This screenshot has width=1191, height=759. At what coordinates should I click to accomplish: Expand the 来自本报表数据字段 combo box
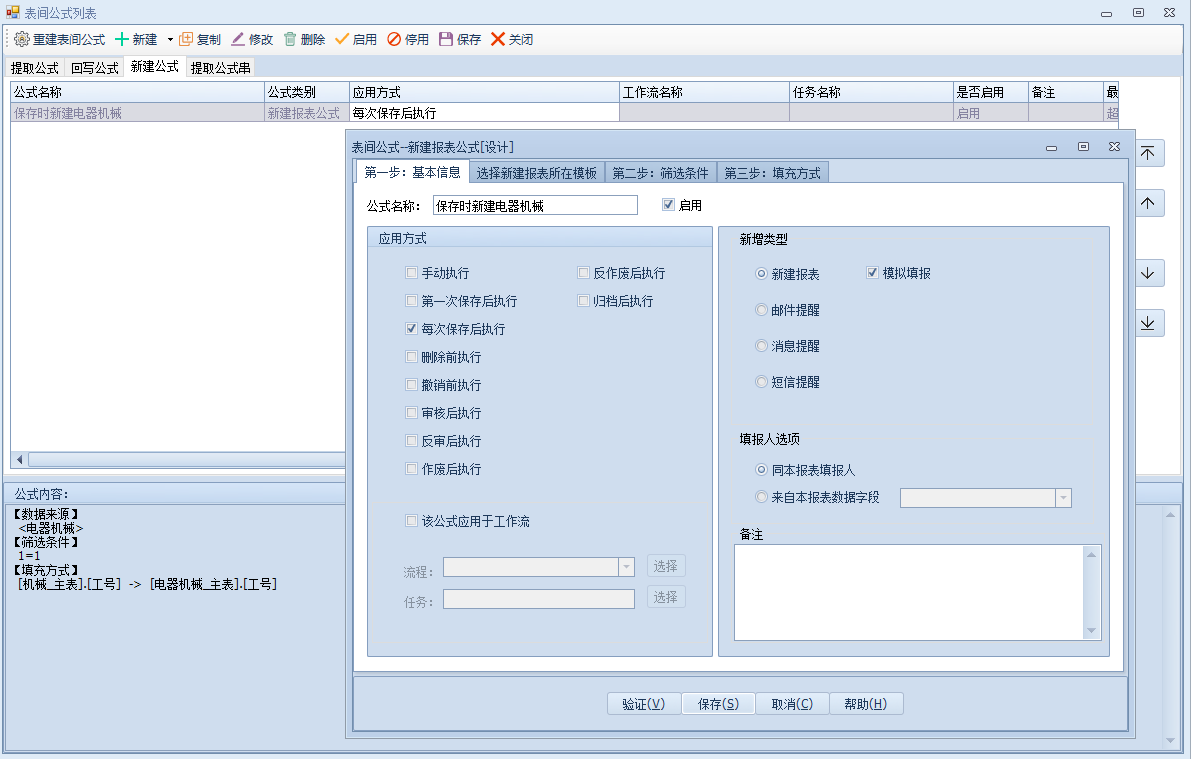coord(1063,498)
